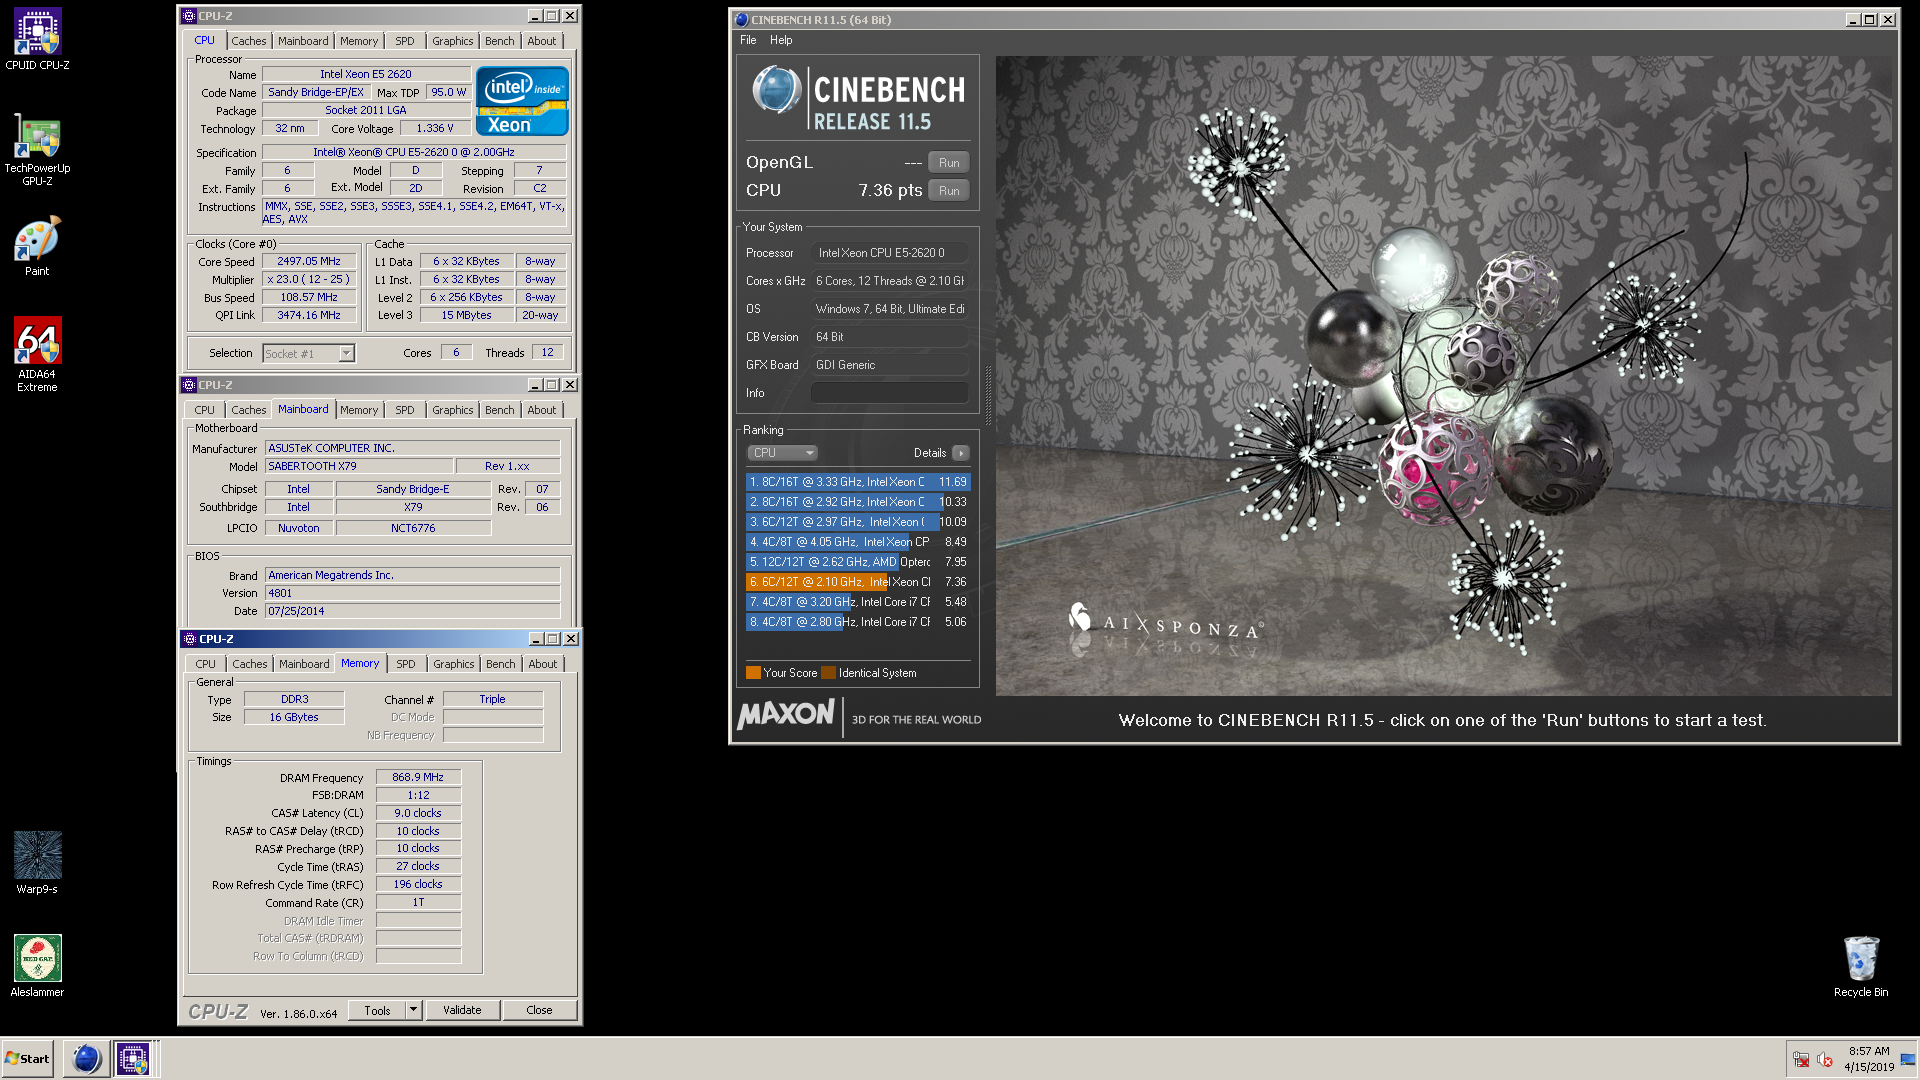The width and height of the screenshot is (1920, 1080).
Task: Open CPUID CPU-Z desktop icon
Action: 37,40
